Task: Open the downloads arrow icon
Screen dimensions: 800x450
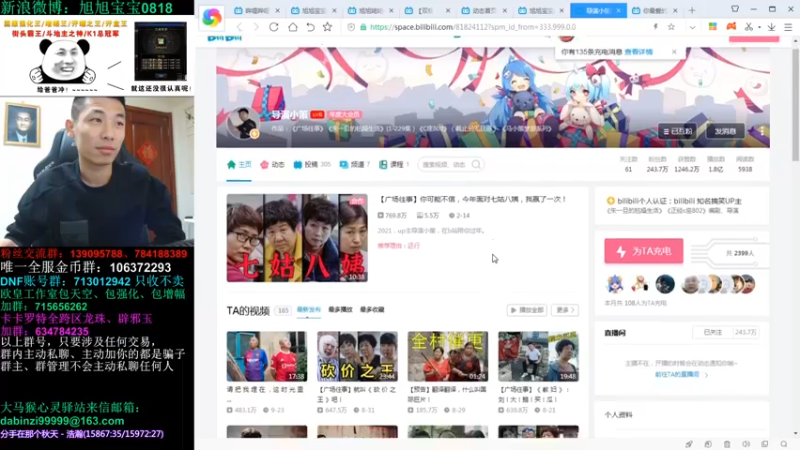Action: click(771, 27)
